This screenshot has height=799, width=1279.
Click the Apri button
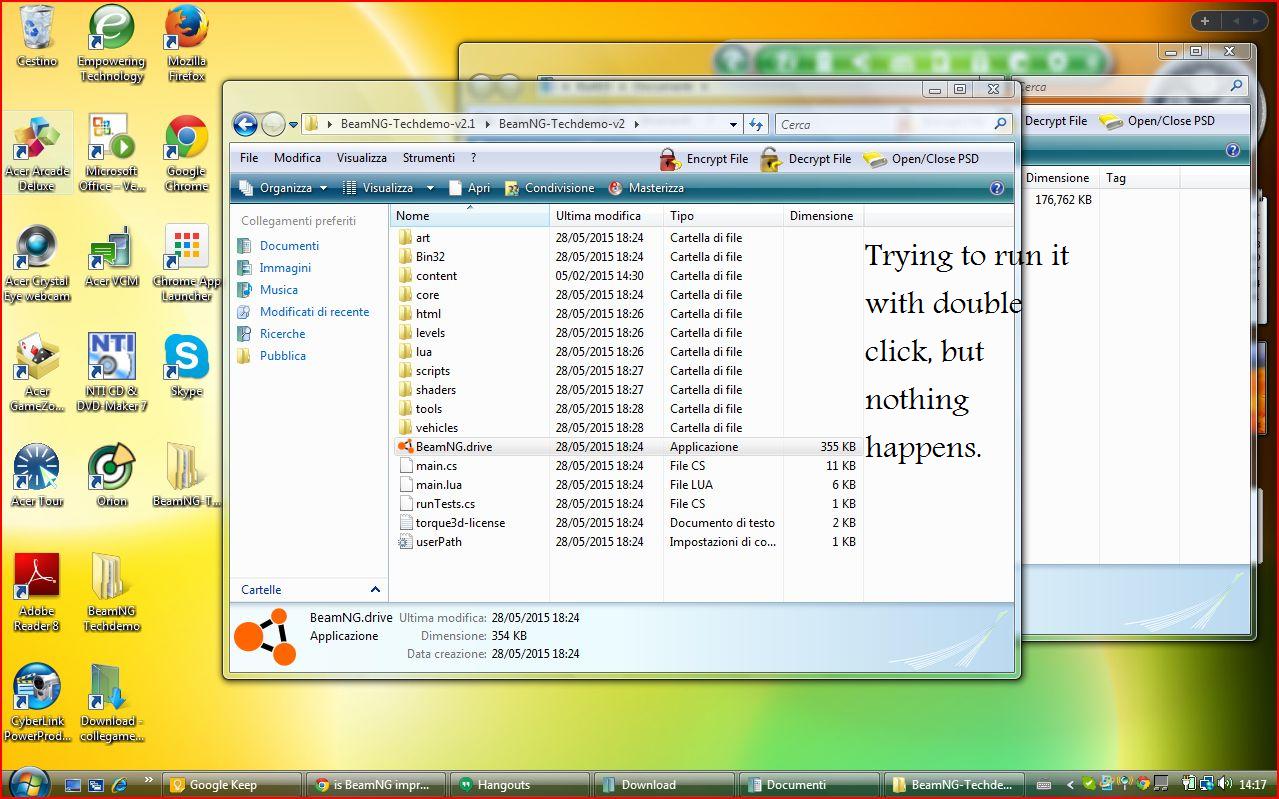(469, 188)
